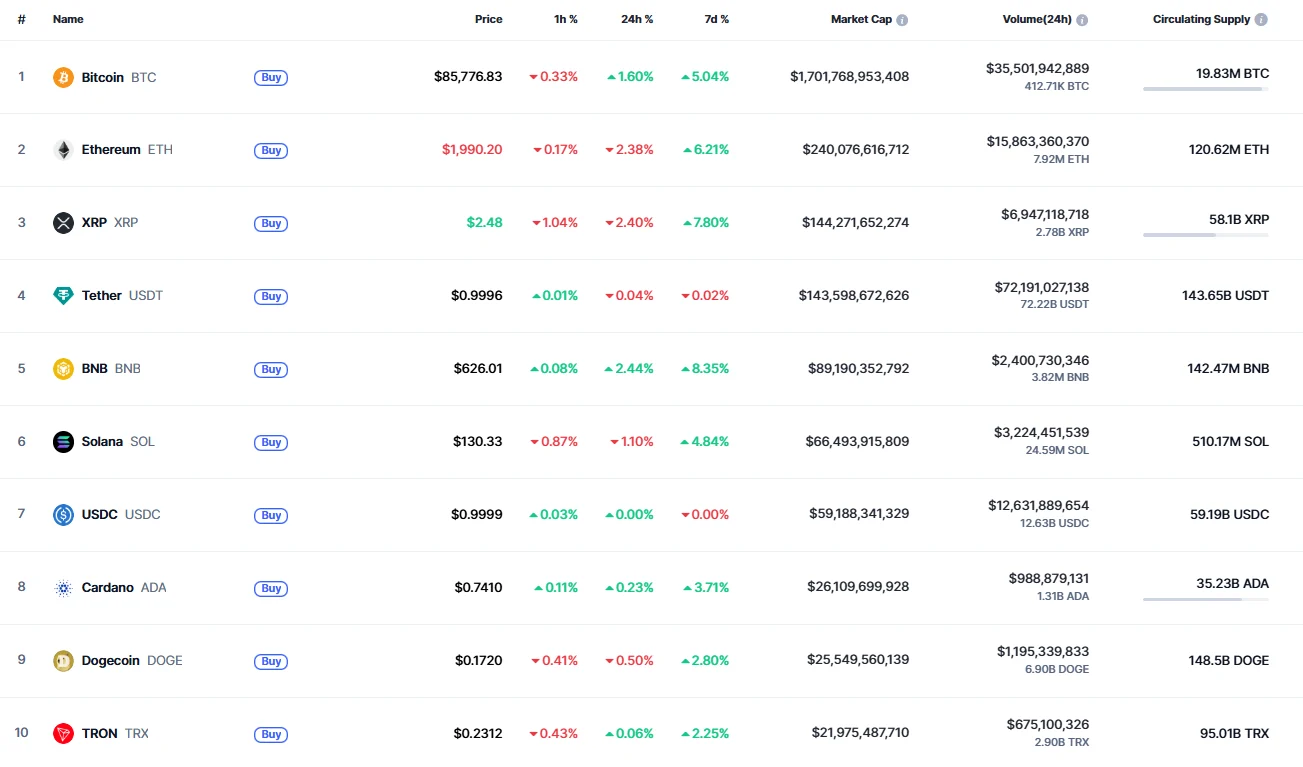Open the USDC coin name link

coord(100,515)
